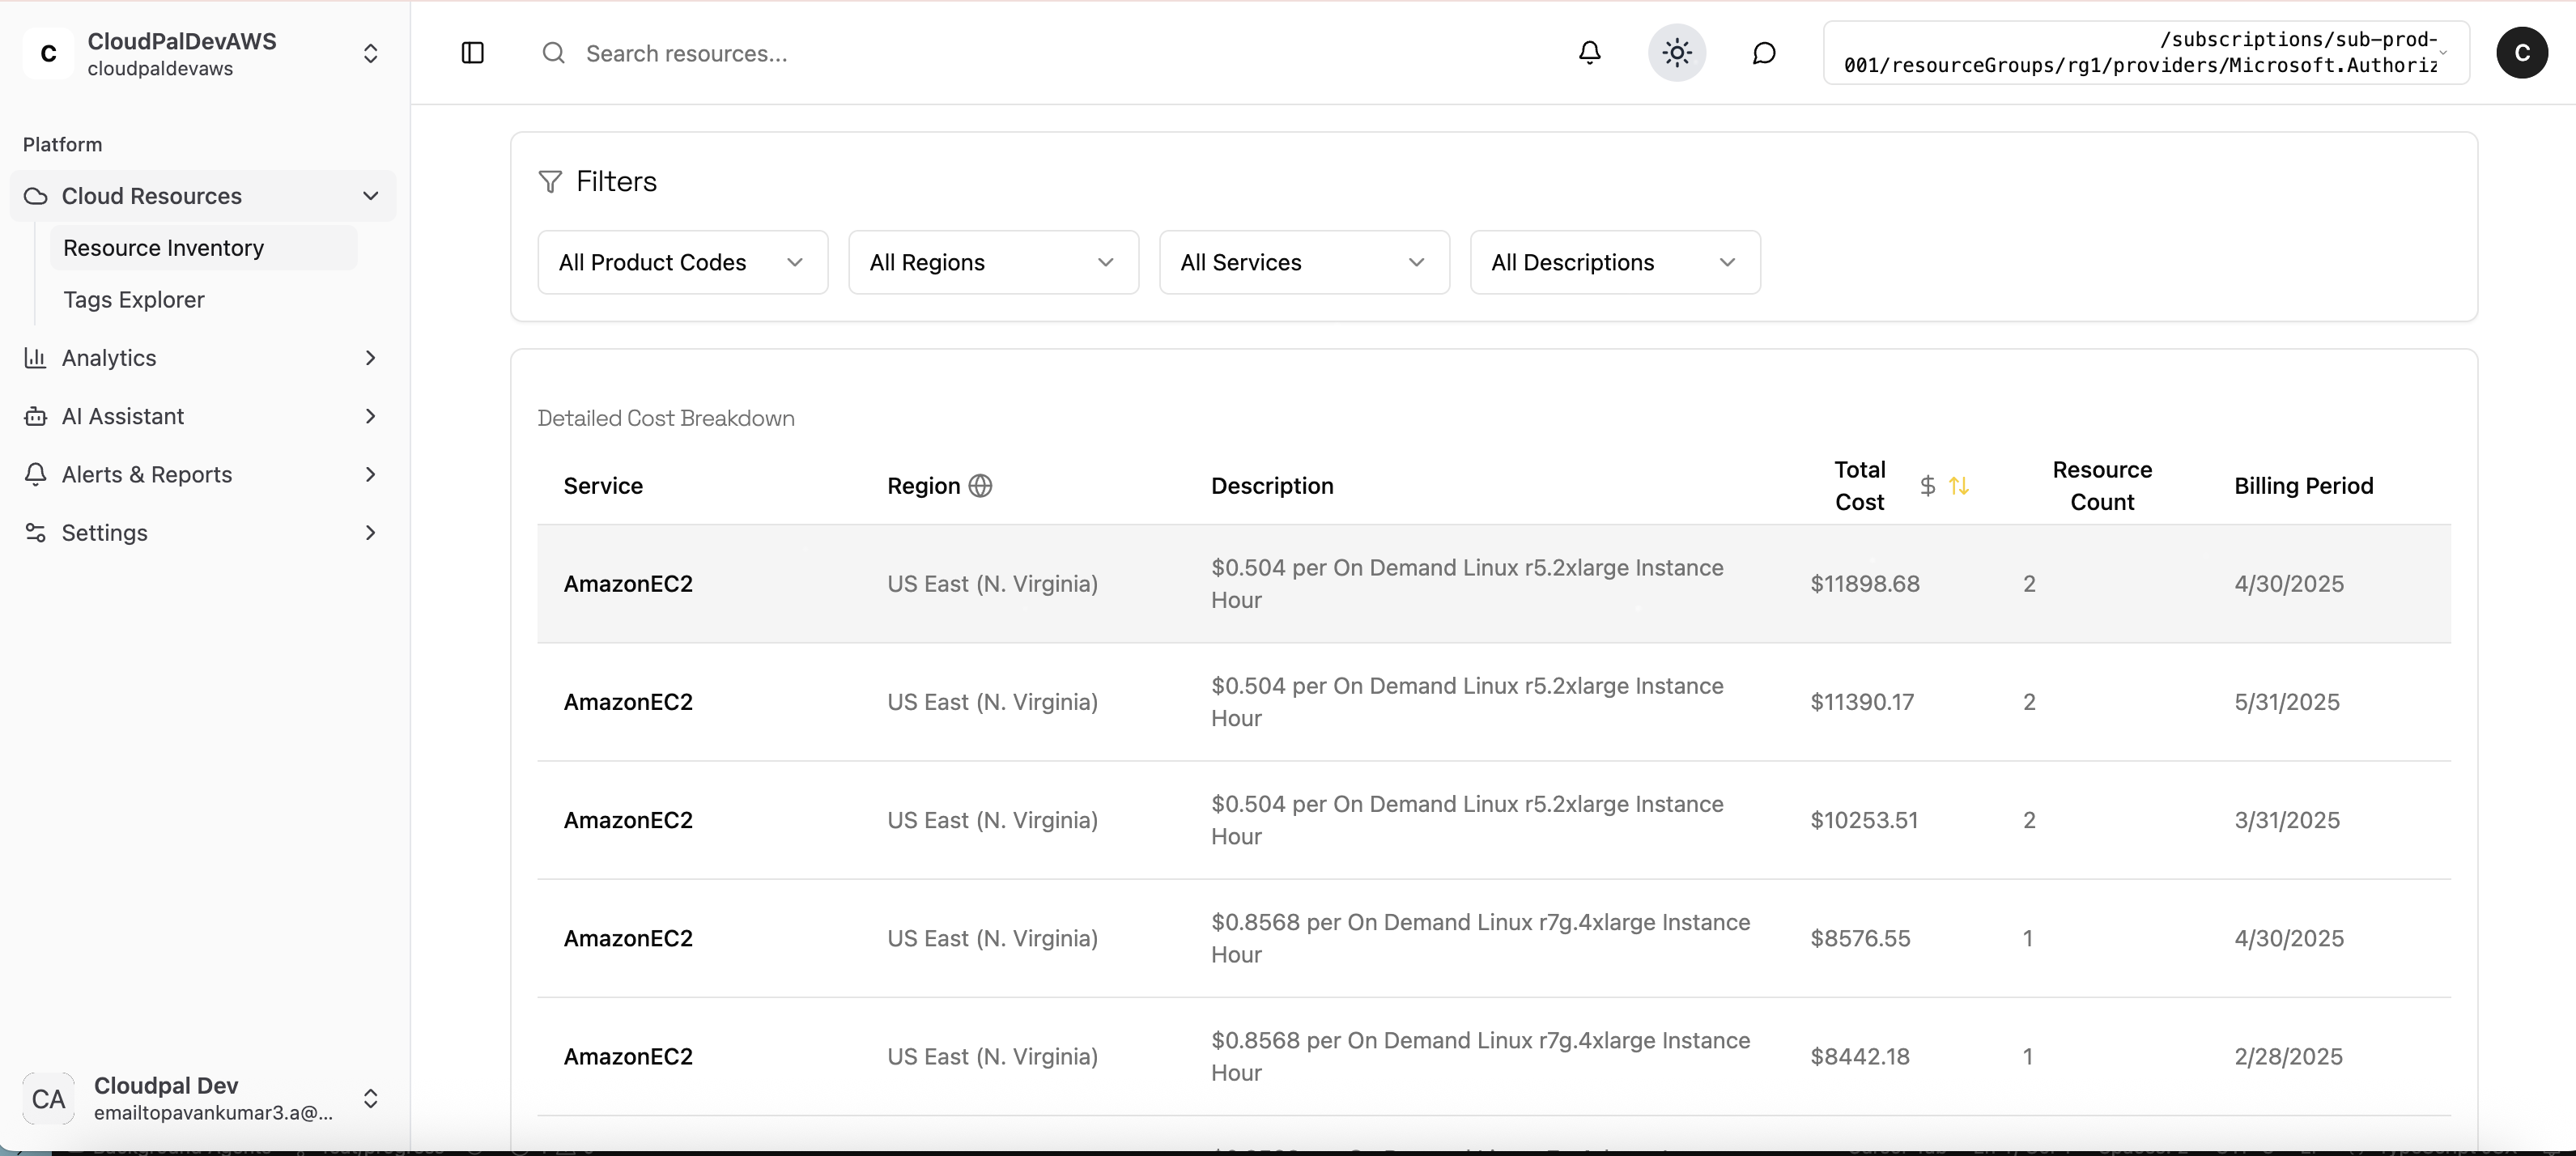The width and height of the screenshot is (2576, 1156).
Task: Expand the Alerts & Reports chevron
Action: point(371,474)
